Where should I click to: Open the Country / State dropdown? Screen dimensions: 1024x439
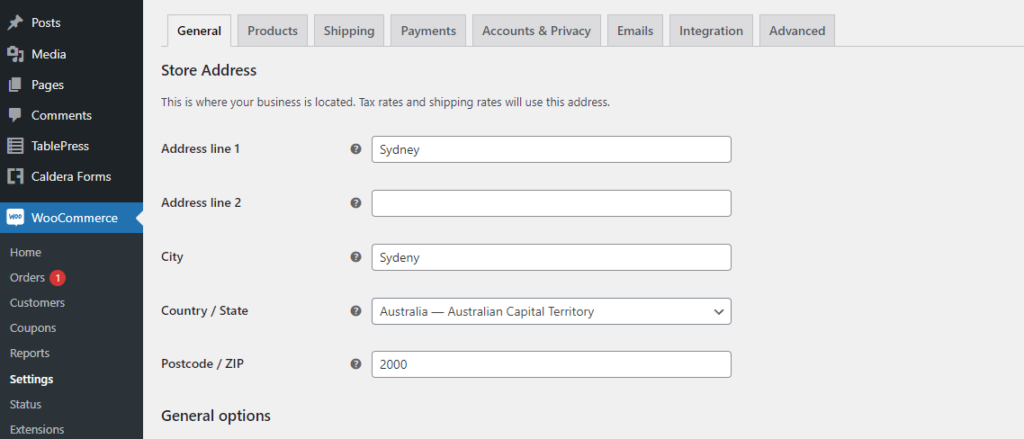(x=551, y=312)
